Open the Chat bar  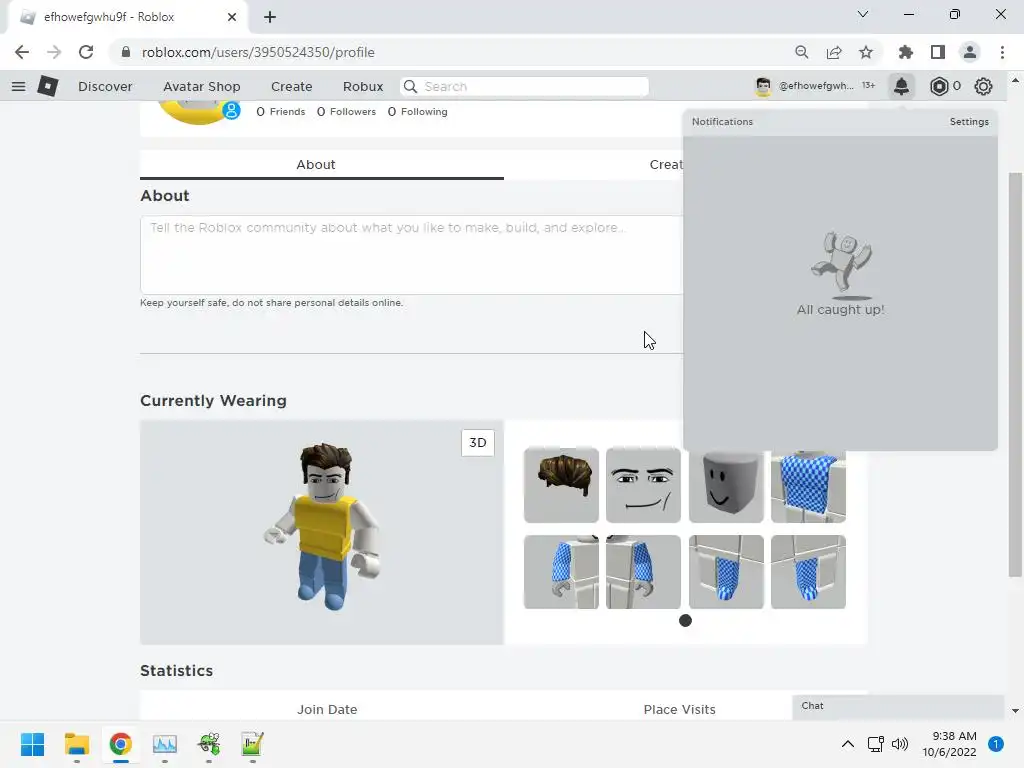click(x=898, y=707)
